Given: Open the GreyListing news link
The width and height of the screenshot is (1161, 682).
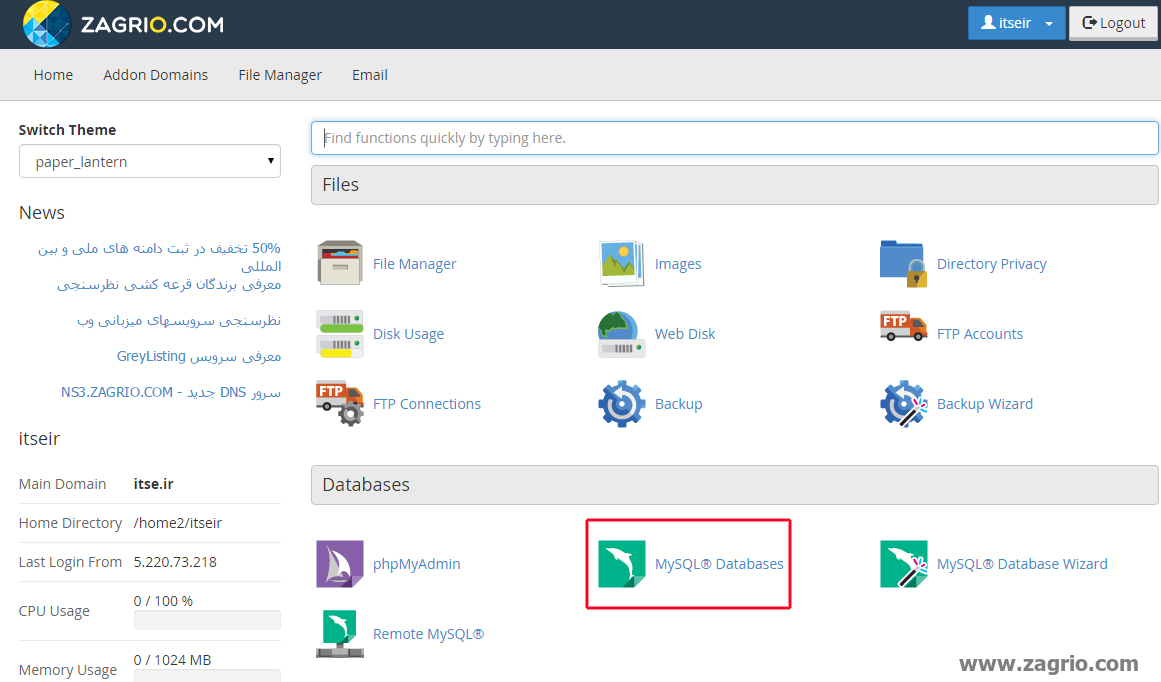Looking at the screenshot, I should pos(199,356).
